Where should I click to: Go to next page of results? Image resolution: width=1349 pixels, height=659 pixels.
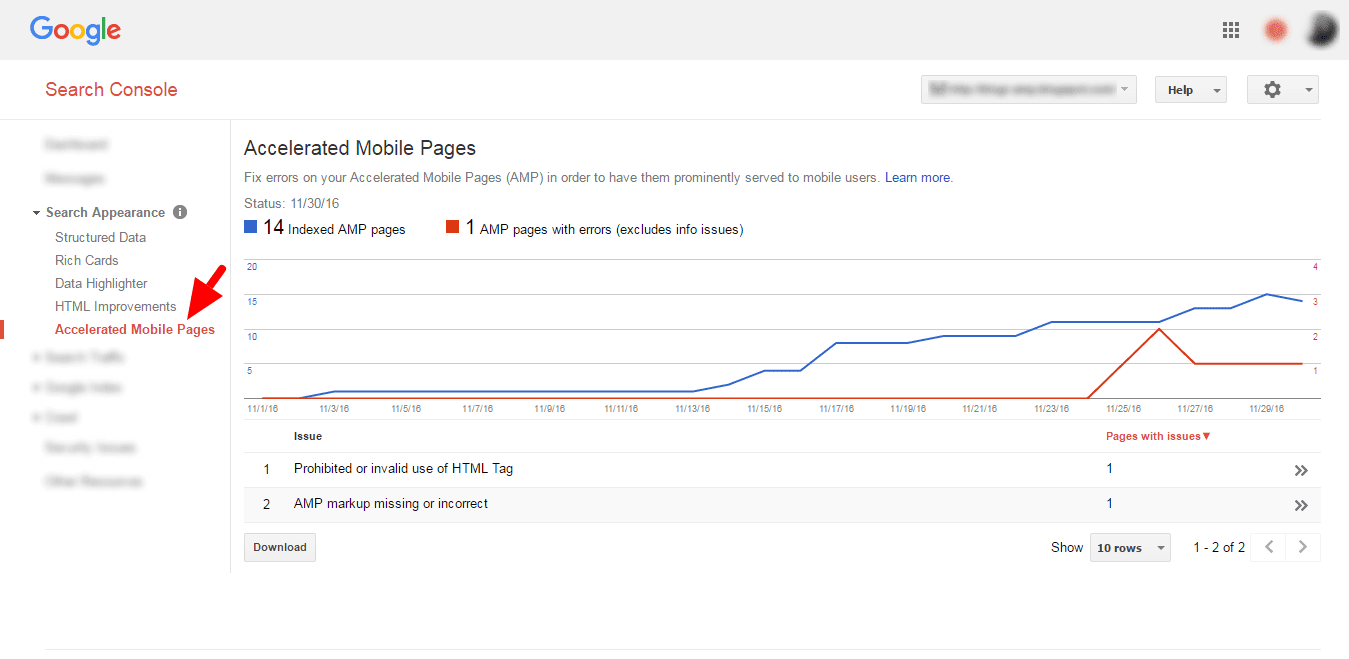tap(1302, 547)
